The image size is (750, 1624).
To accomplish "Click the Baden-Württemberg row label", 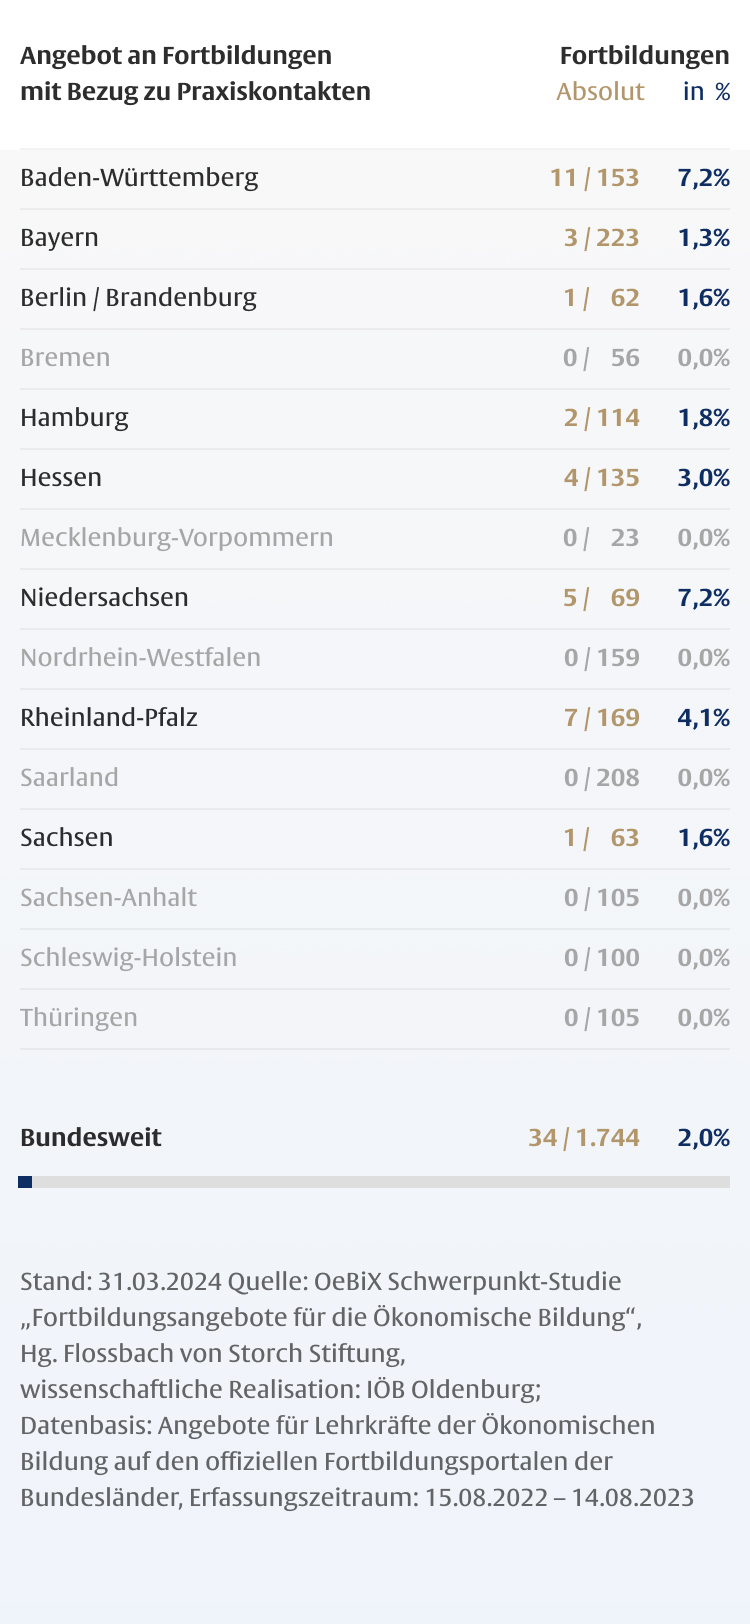I will [x=139, y=178].
